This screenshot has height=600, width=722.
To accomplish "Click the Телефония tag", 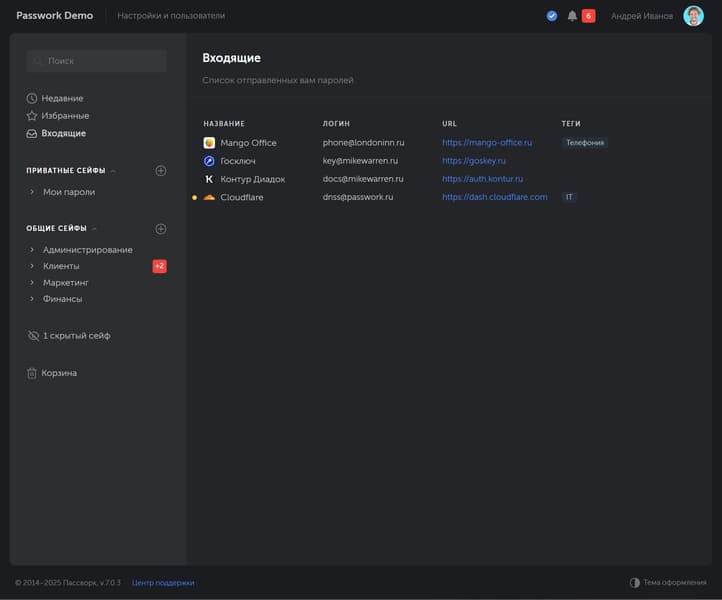I will click(584, 143).
